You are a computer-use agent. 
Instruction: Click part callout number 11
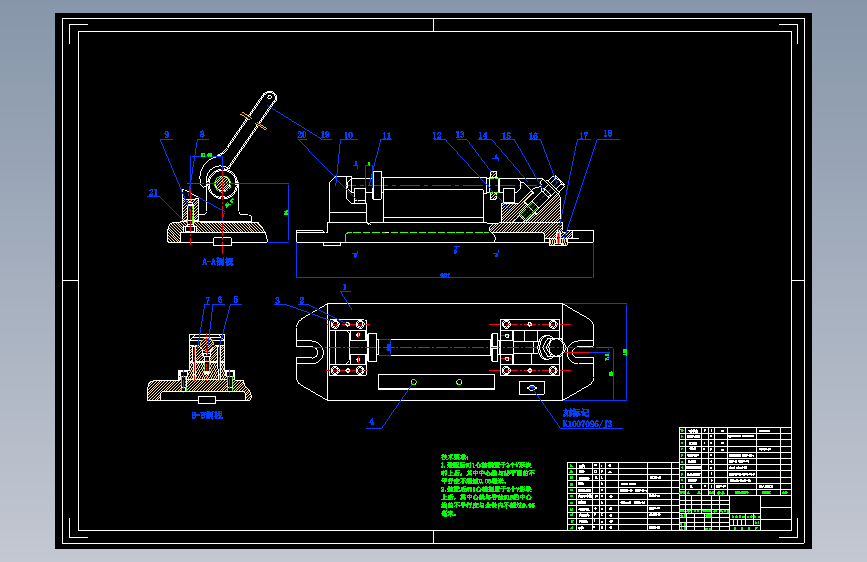387,136
